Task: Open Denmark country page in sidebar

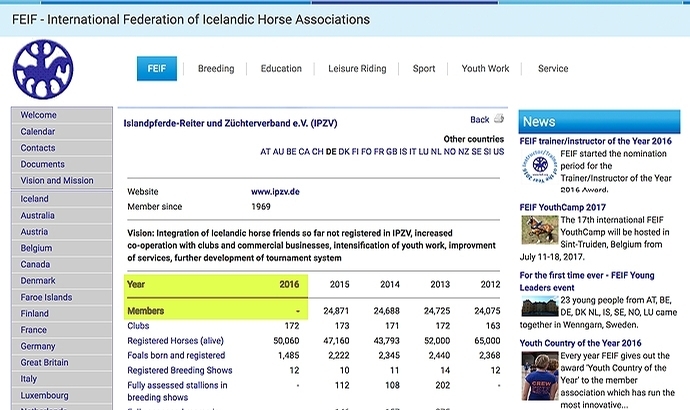Action: pyautogui.click(x=62, y=280)
